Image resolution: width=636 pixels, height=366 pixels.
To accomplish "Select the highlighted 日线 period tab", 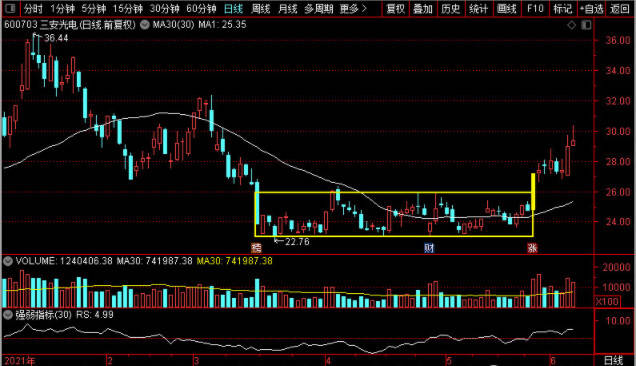I will [x=234, y=9].
